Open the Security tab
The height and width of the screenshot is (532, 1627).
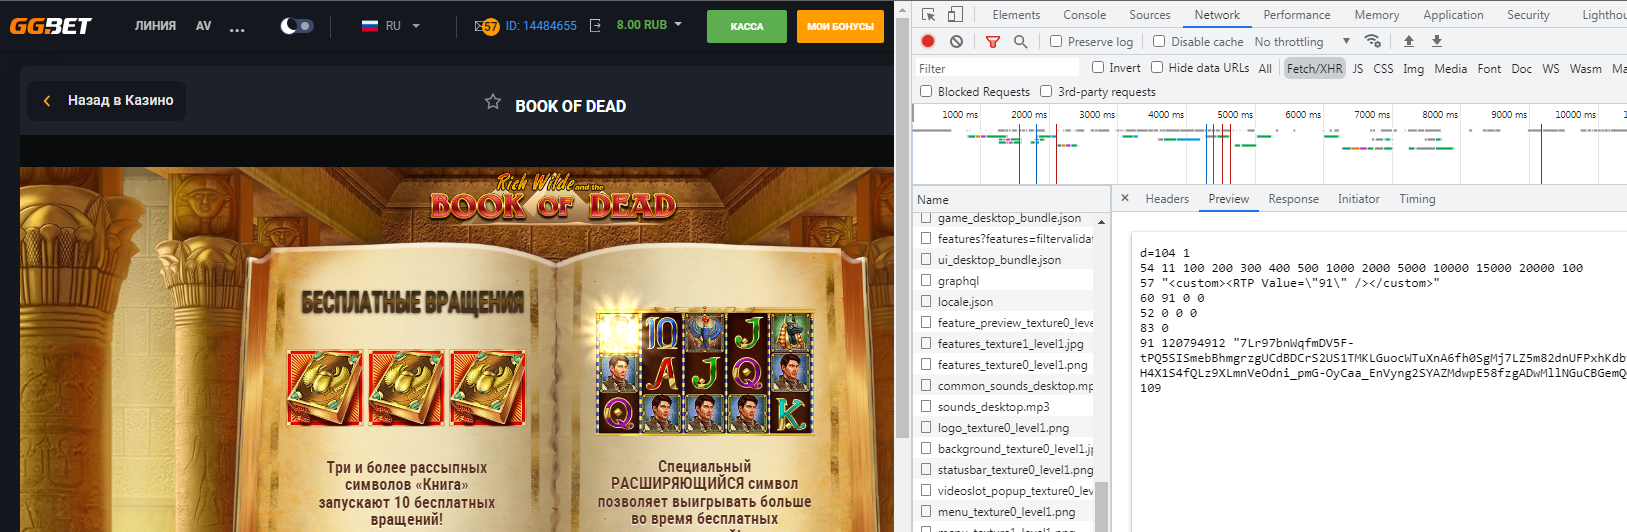click(x=1528, y=15)
